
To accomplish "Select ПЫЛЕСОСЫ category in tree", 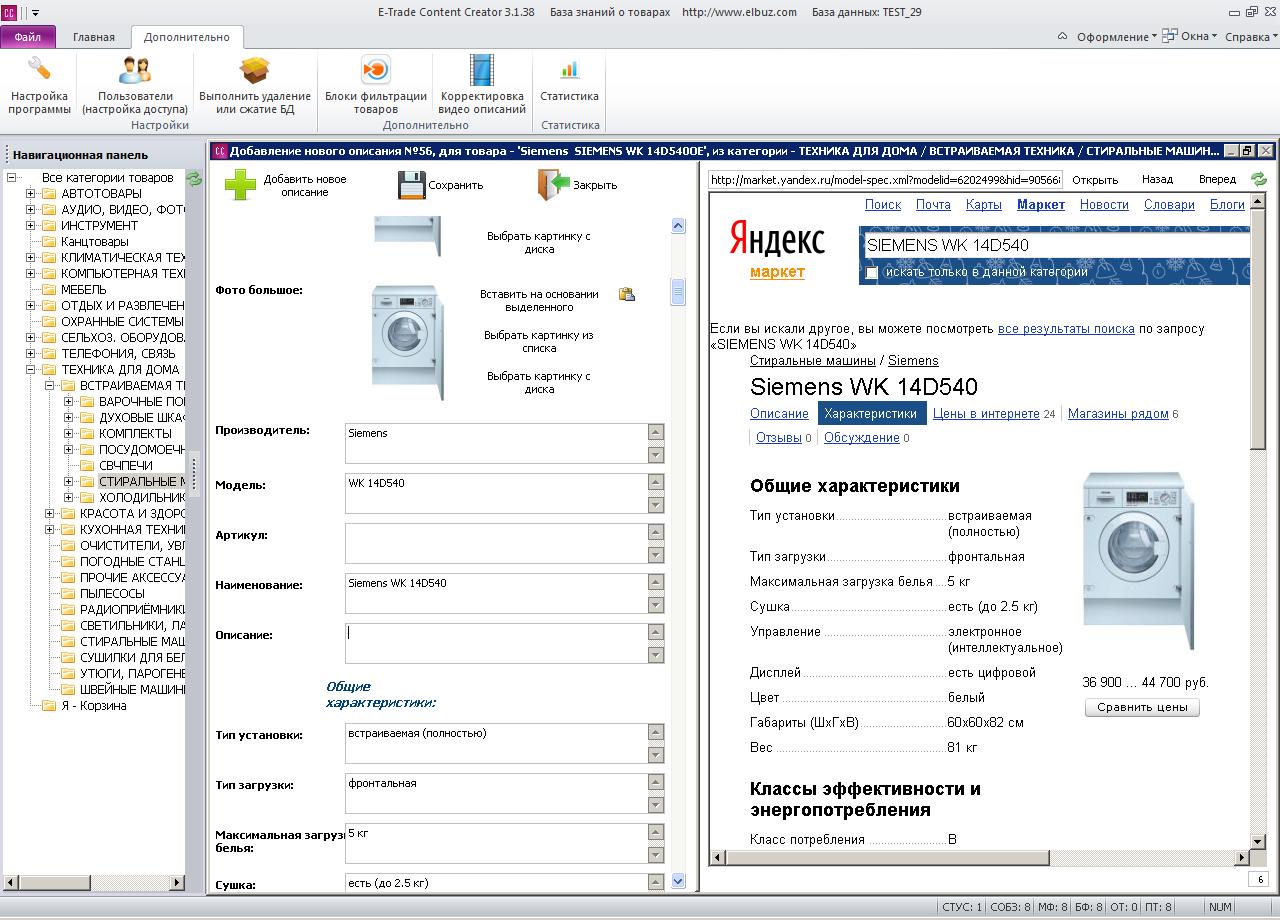I will coord(112,593).
